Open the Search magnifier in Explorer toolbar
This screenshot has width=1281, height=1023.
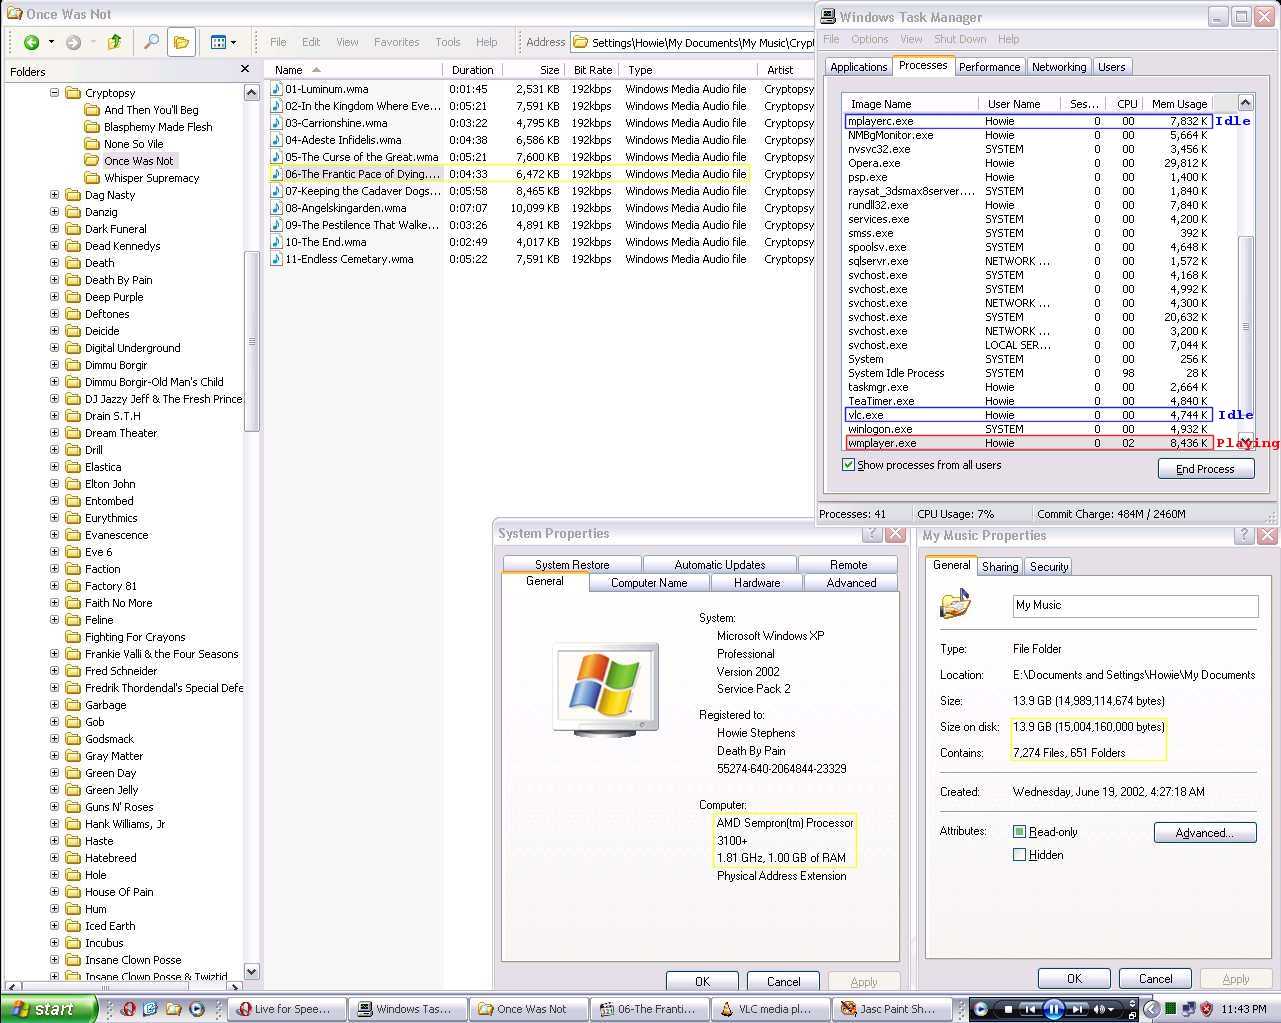click(151, 42)
